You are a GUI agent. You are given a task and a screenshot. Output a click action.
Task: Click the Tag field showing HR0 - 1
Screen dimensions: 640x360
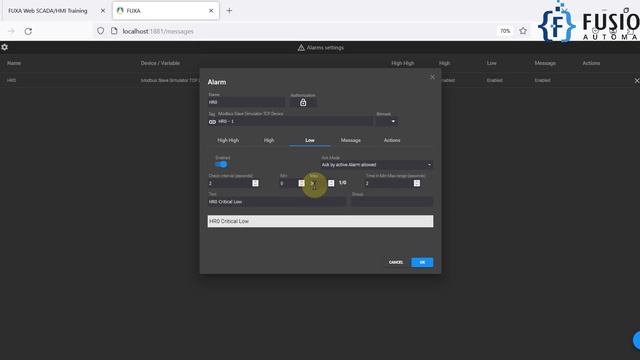pyautogui.click(x=294, y=121)
